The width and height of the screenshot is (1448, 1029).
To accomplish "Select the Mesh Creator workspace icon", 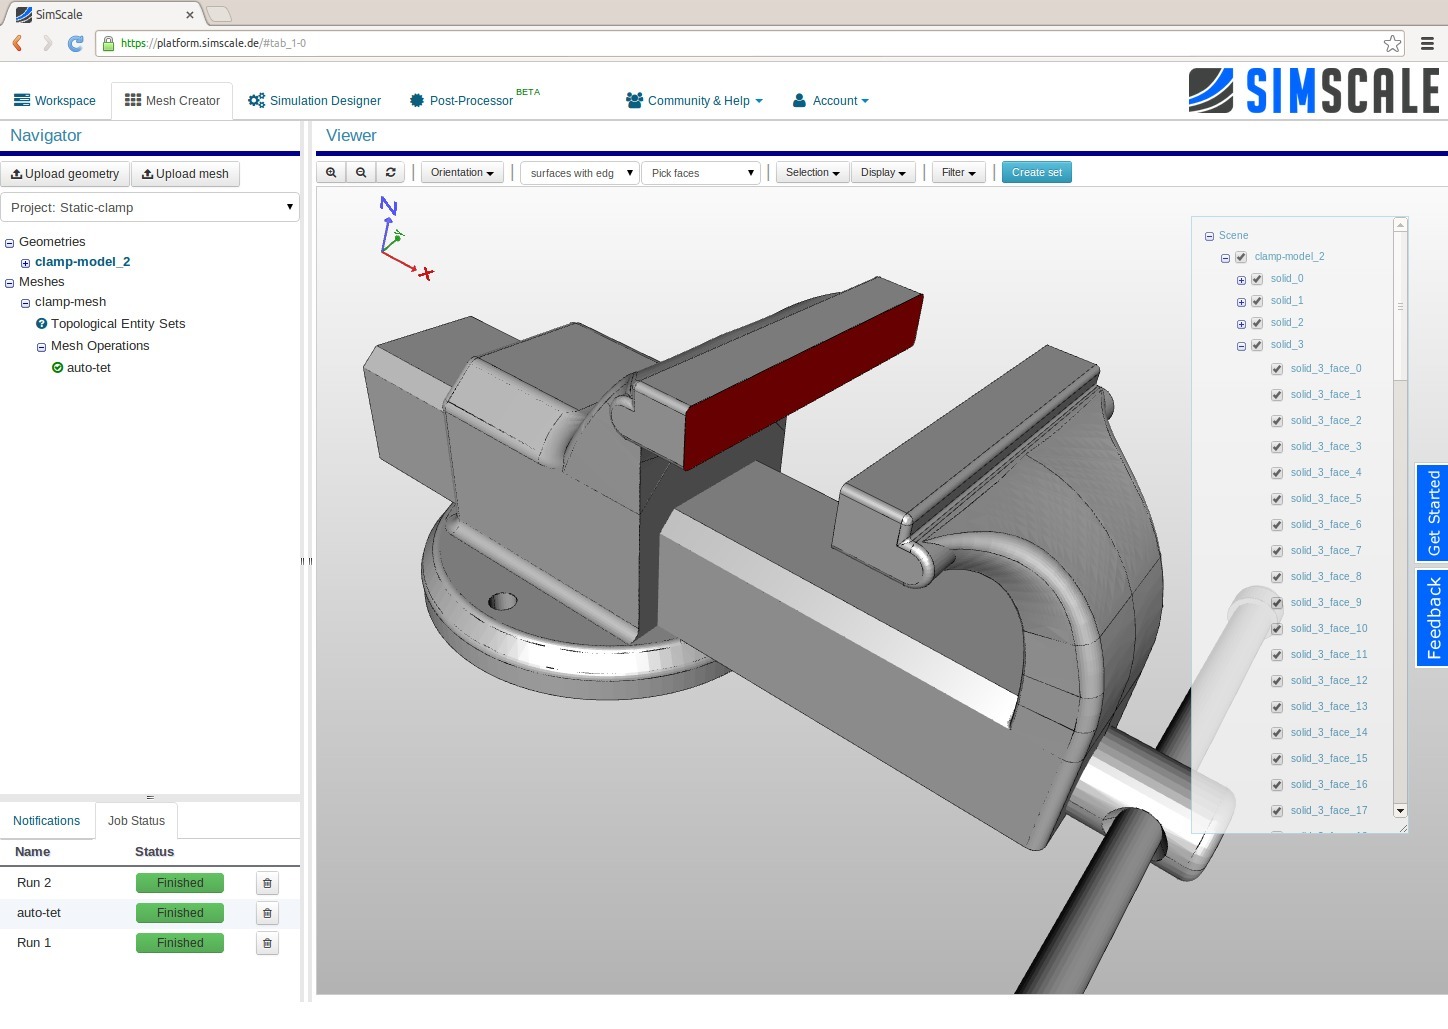I will [134, 99].
